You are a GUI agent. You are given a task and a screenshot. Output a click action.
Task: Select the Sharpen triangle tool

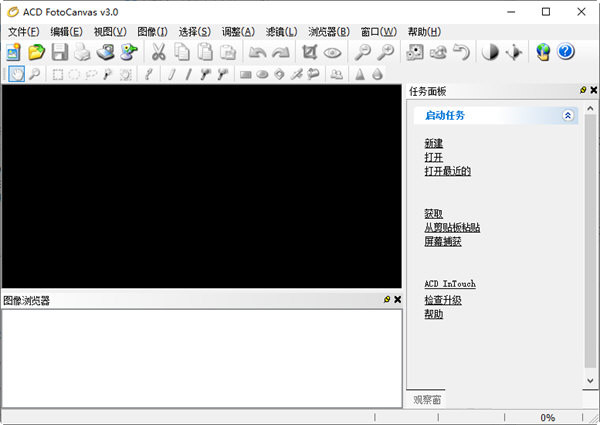coord(360,74)
